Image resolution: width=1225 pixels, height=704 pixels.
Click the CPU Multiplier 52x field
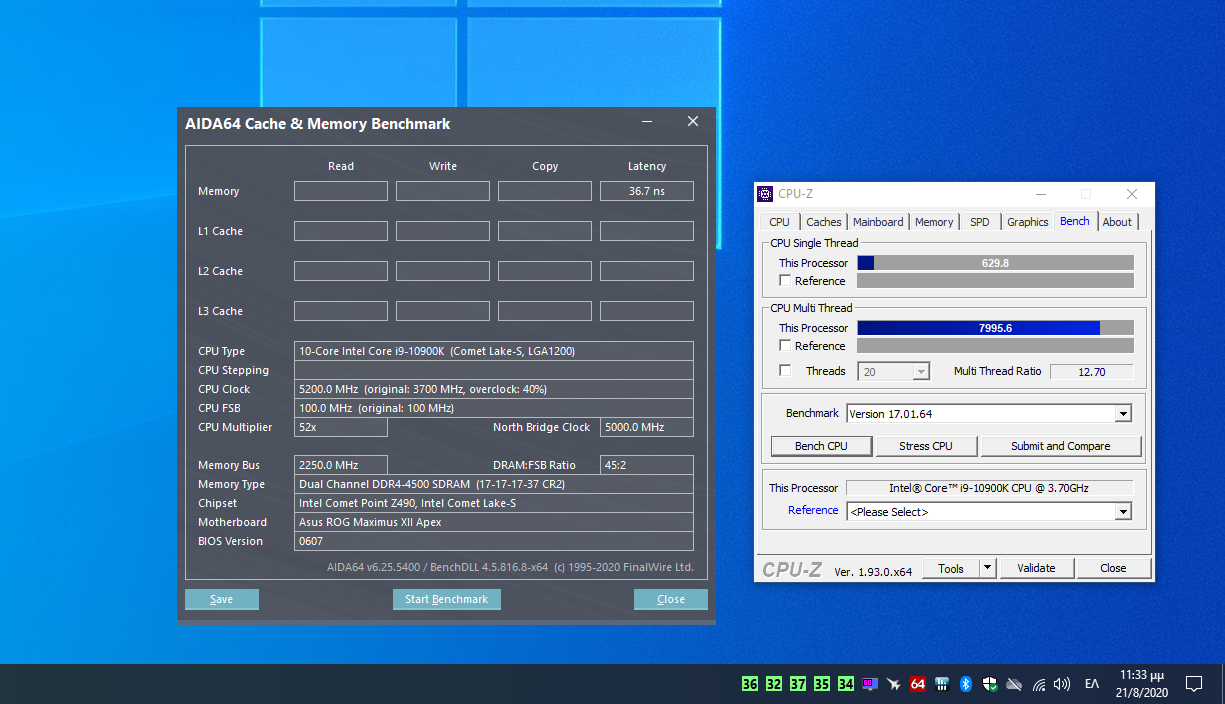tap(341, 427)
